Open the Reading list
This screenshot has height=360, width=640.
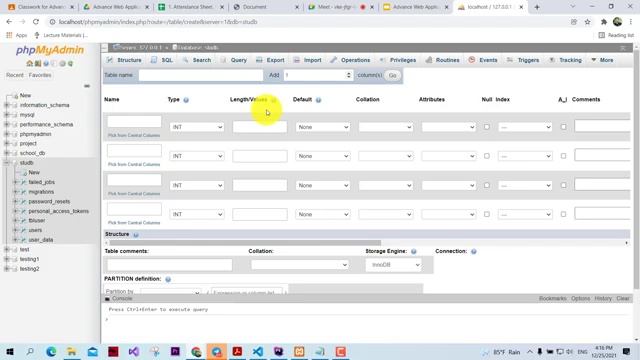pyautogui.click(x=616, y=35)
